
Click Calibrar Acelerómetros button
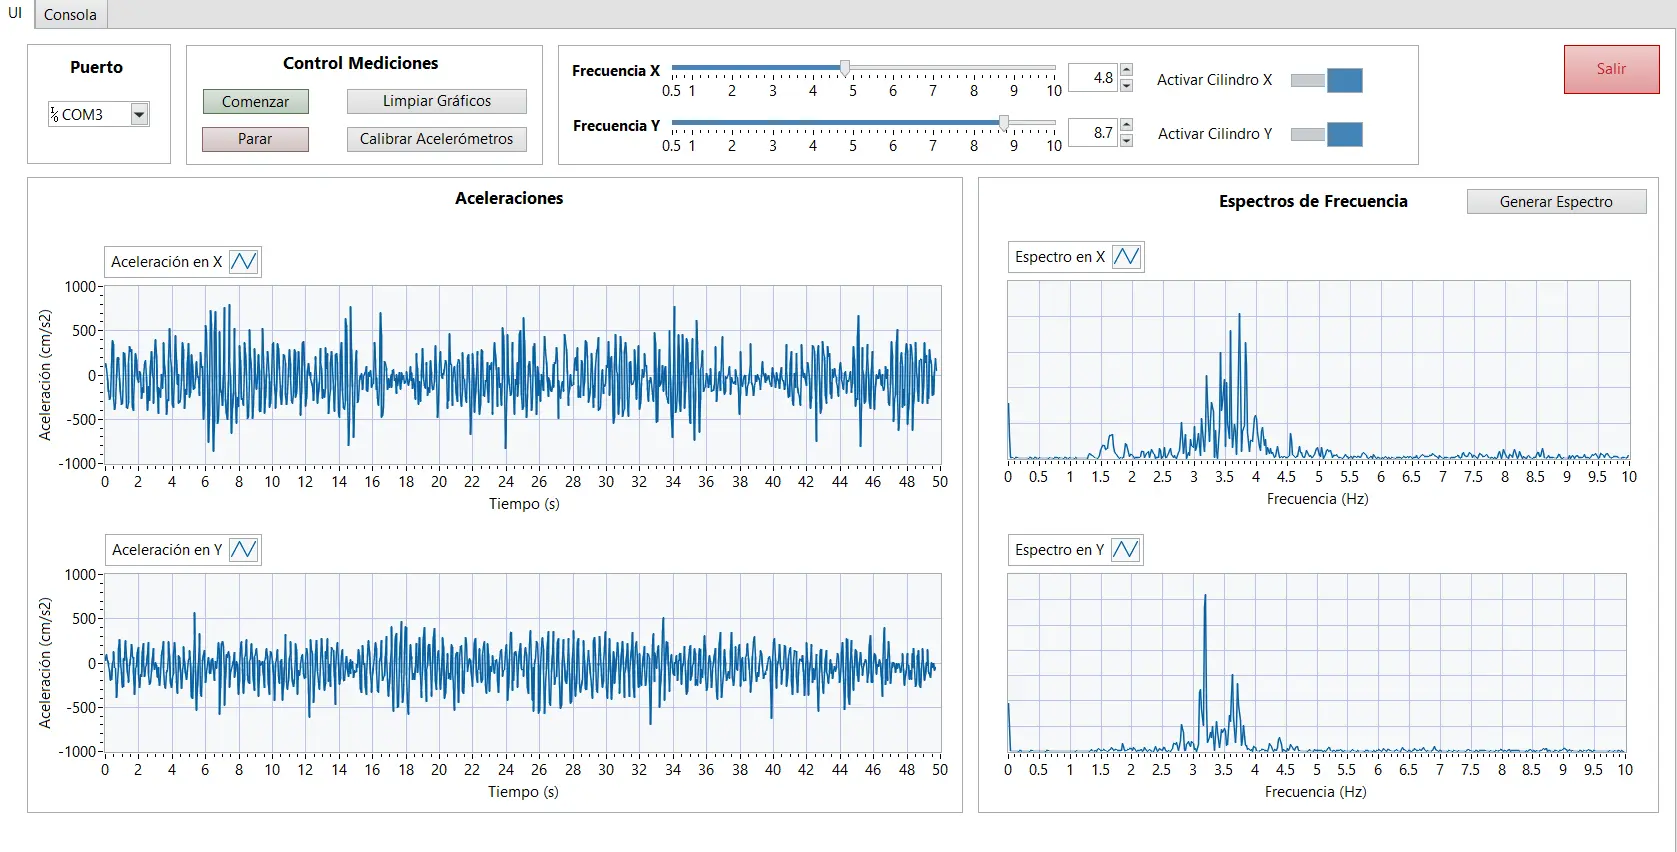(436, 139)
